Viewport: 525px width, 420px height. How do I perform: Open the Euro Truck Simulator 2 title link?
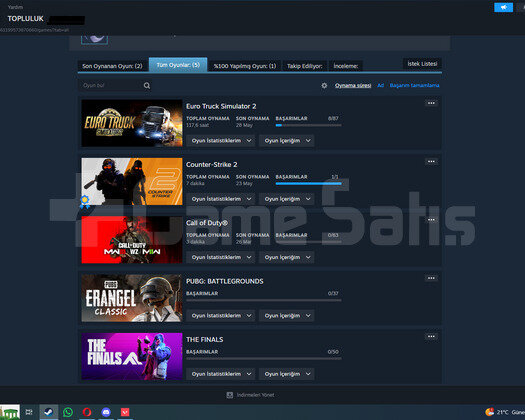[221, 106]
